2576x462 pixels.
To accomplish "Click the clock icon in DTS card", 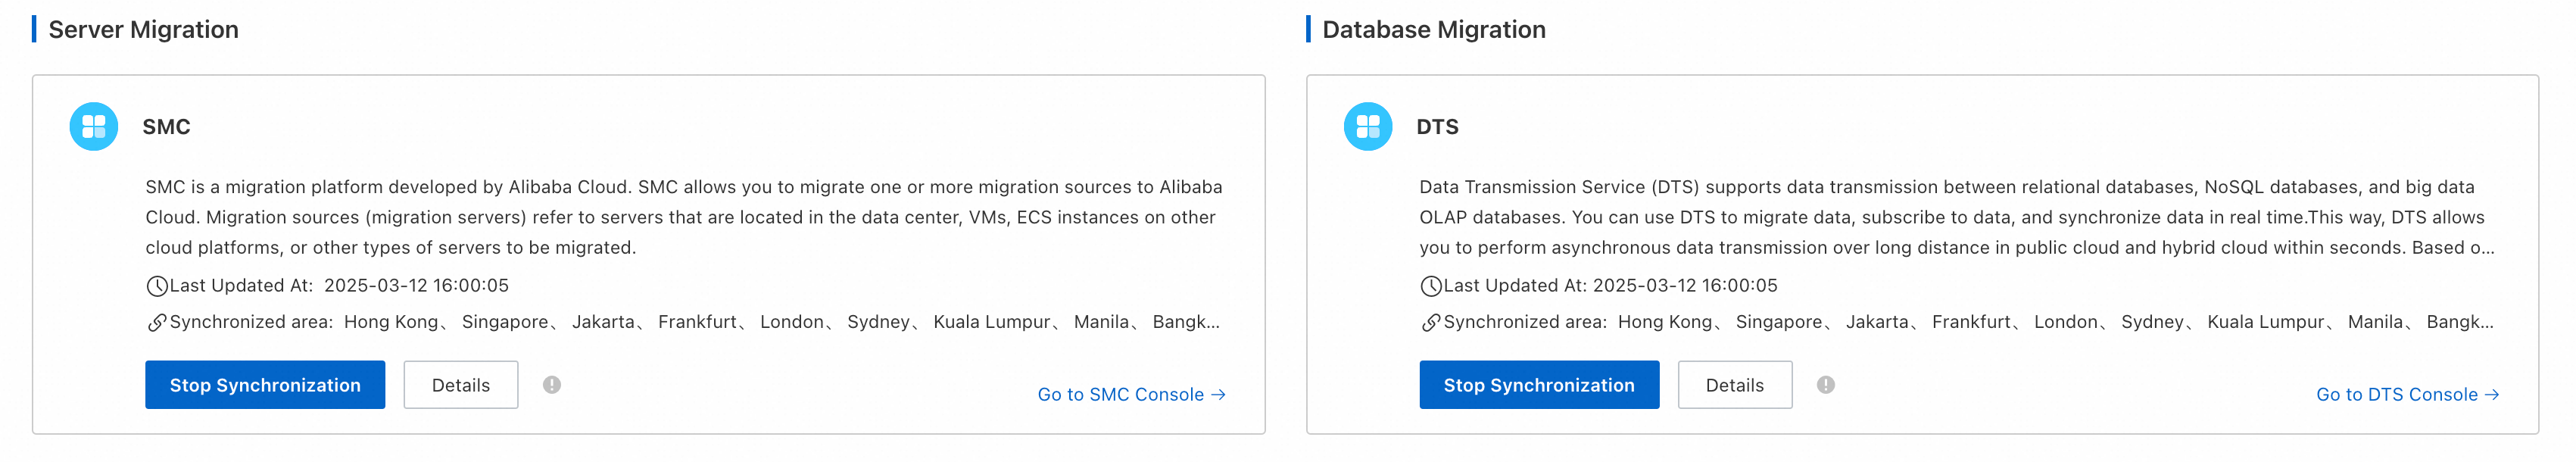I will coord(1430,287).
